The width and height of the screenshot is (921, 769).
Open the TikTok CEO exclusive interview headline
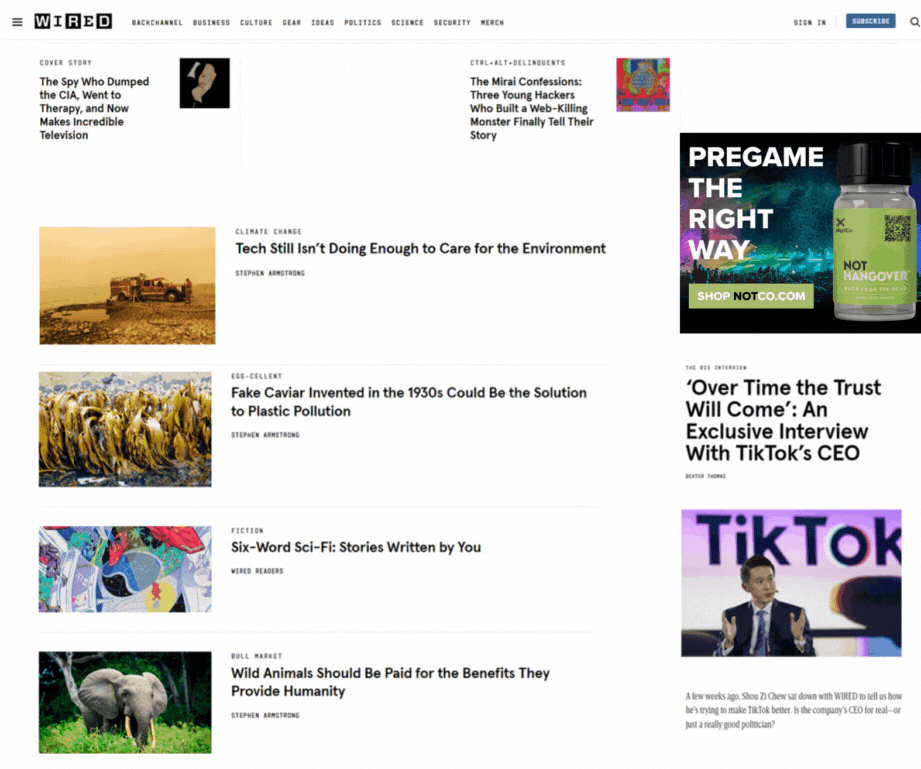pos(784,420)
